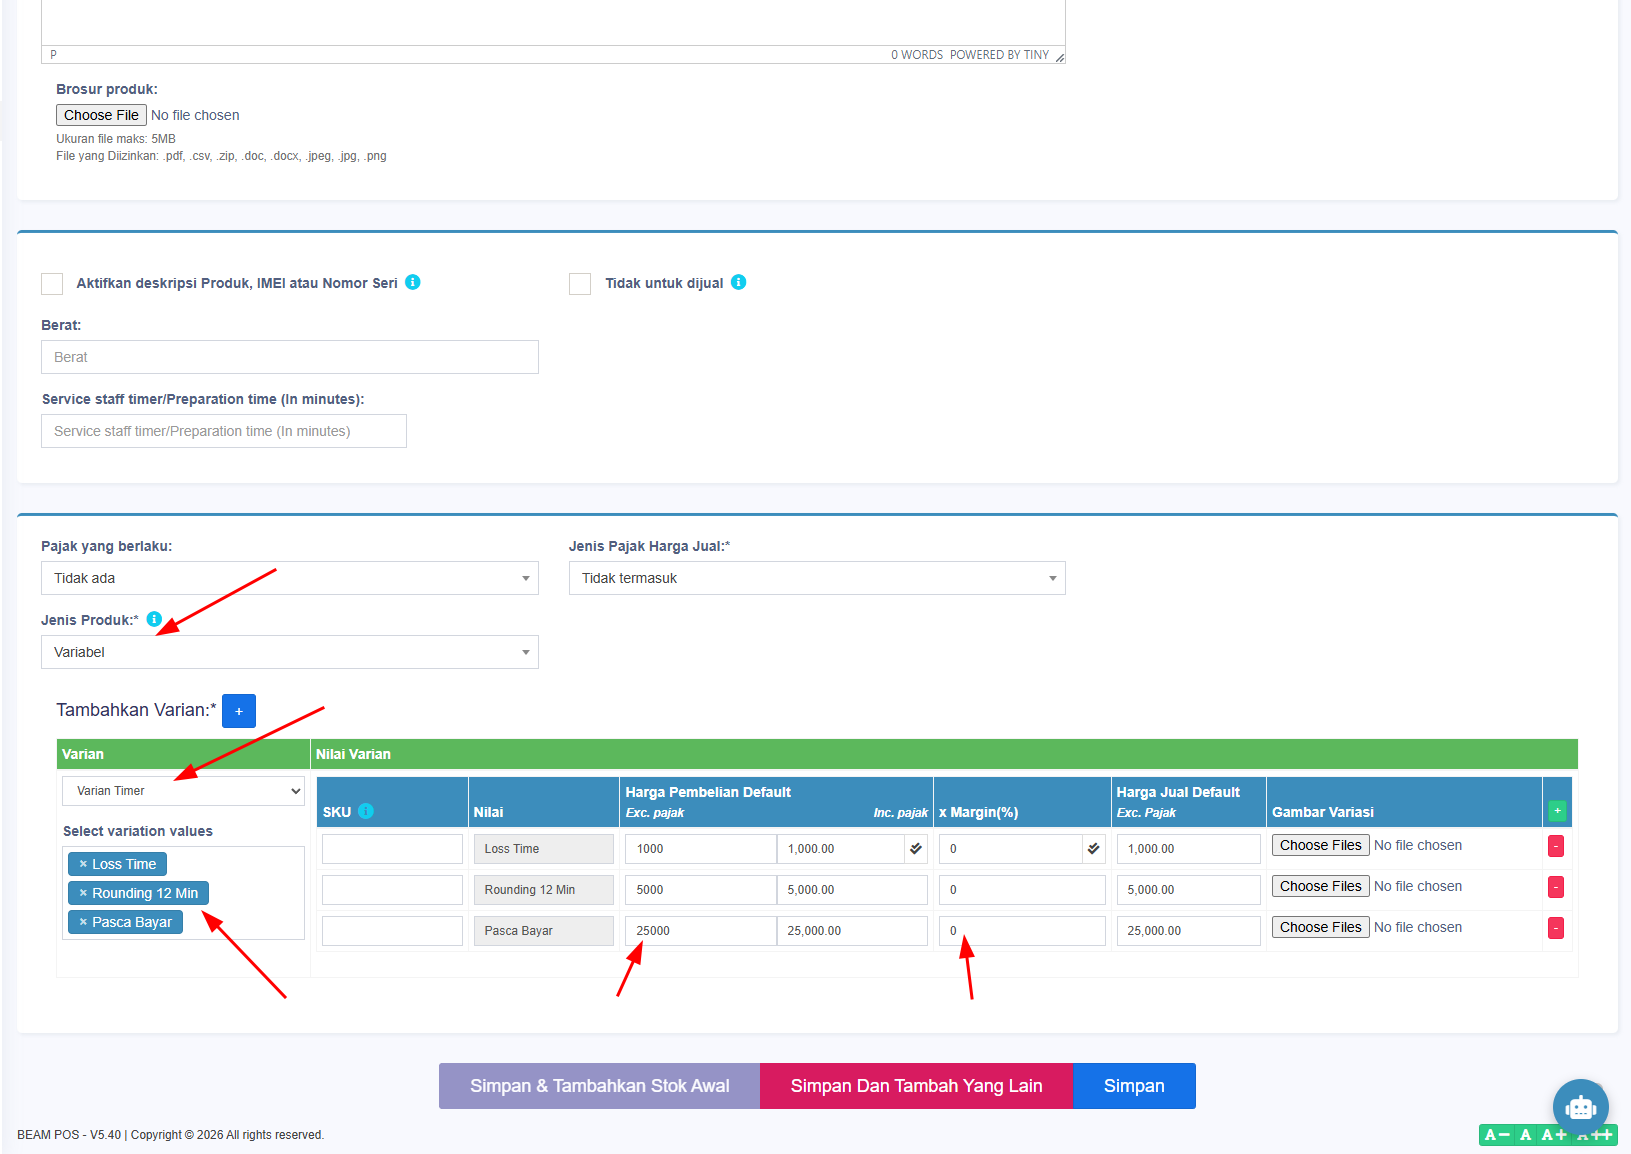
Task: Edit Rounding 12 Min selling price 5,000.00
Action: click(1189, 890)
